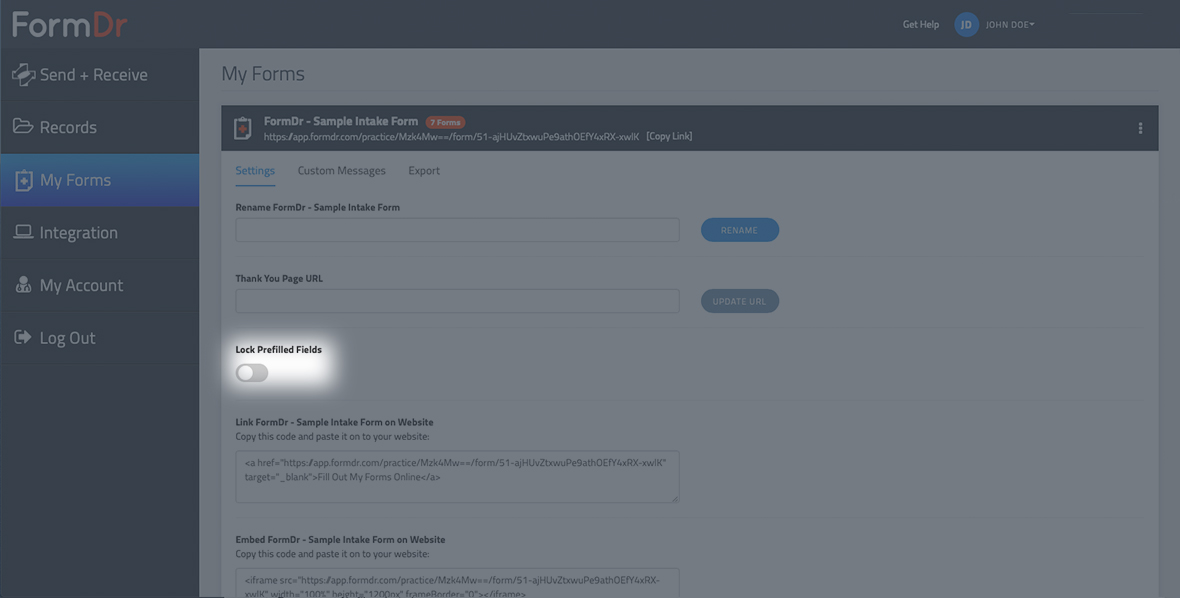Click the RENAME button

pyautogui.click(x=740, y=230)
